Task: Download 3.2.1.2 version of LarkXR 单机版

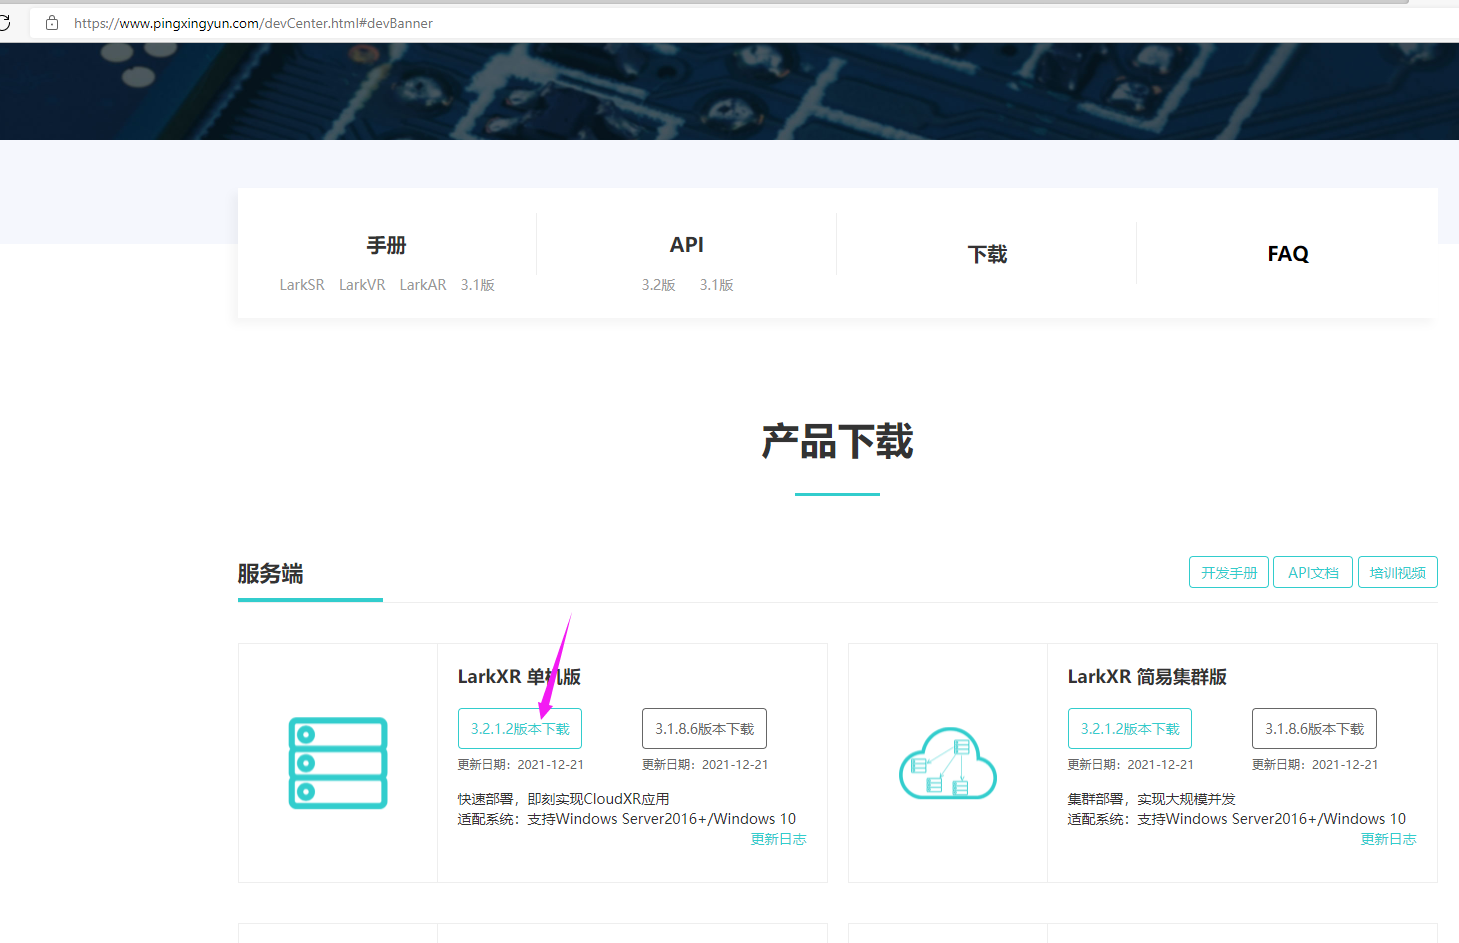Action: 520,728
